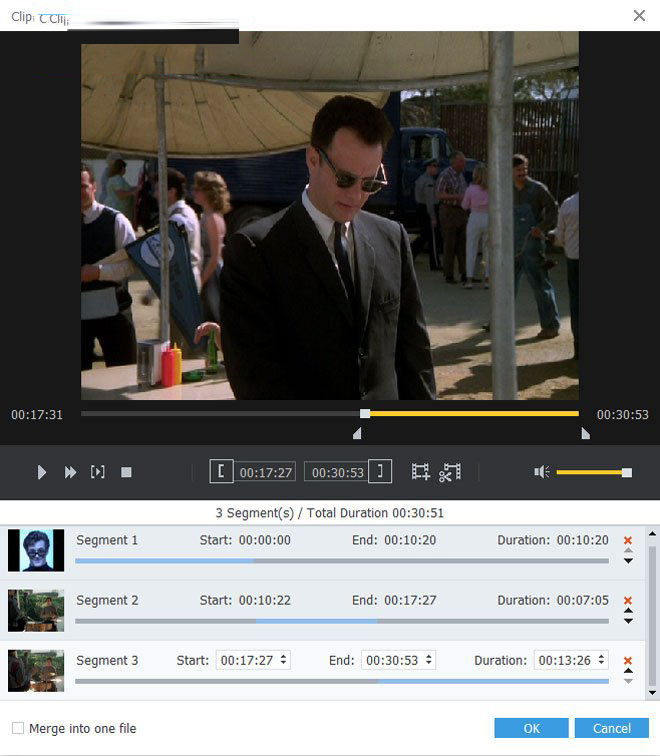
Task: Click the end time field 00:30:53 in controls
Action: pyautogui.click(x=337, y=472)
